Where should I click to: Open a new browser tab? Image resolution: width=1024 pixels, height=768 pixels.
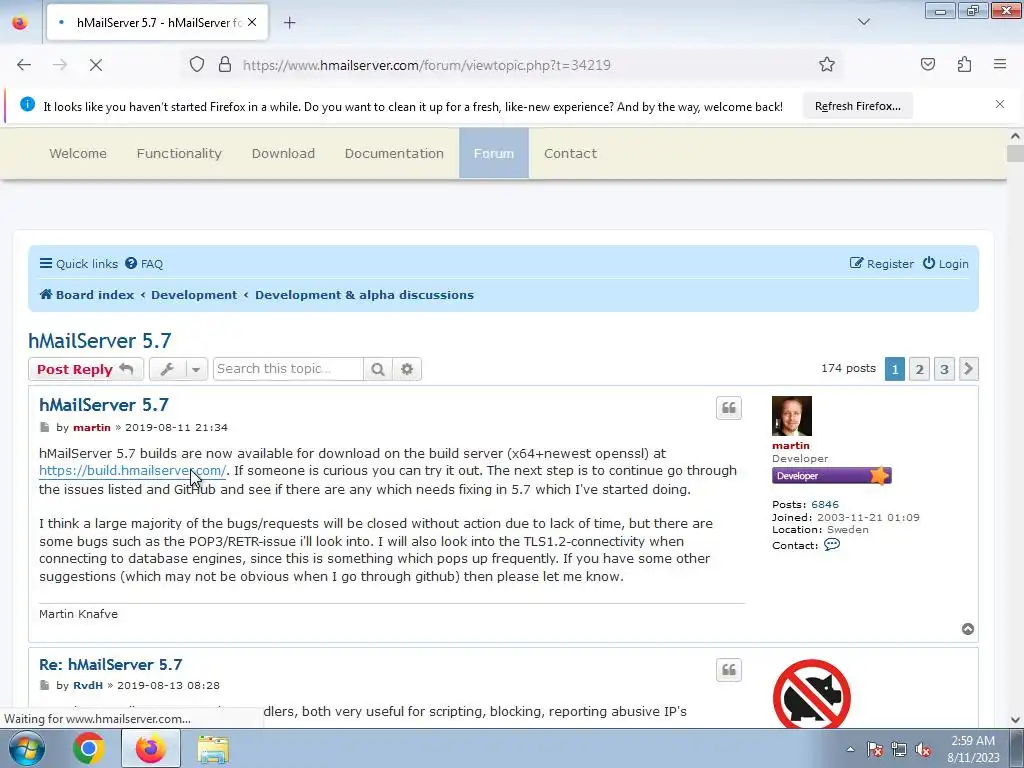point(289,23)
